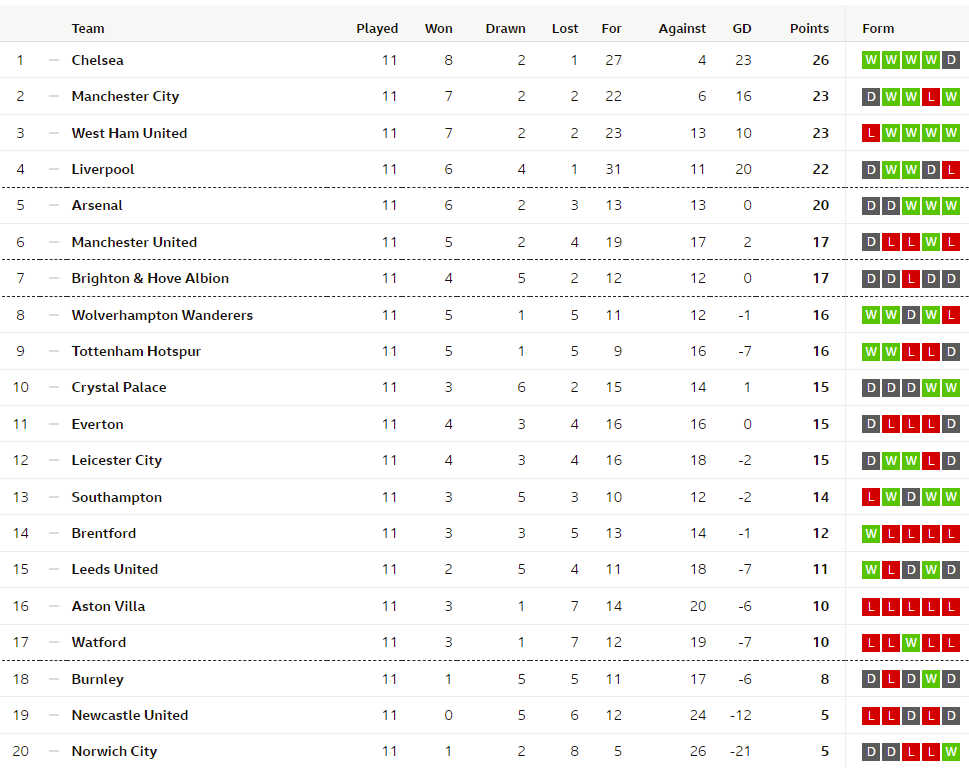Click the position movement dash beside Arsenal
Viewport: 969px width, 768px height.
click(x=54, y=205)
